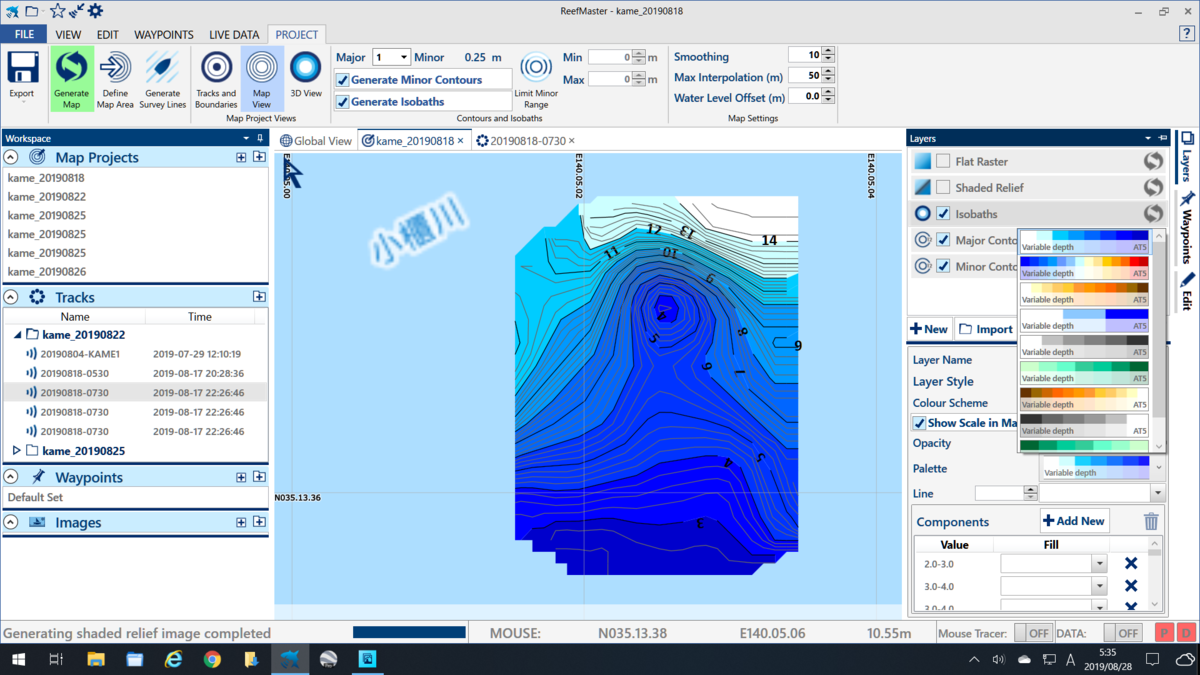Viewport: 1200px width, 675px height.
Task: Click the Export save icon
Action: 22,67
